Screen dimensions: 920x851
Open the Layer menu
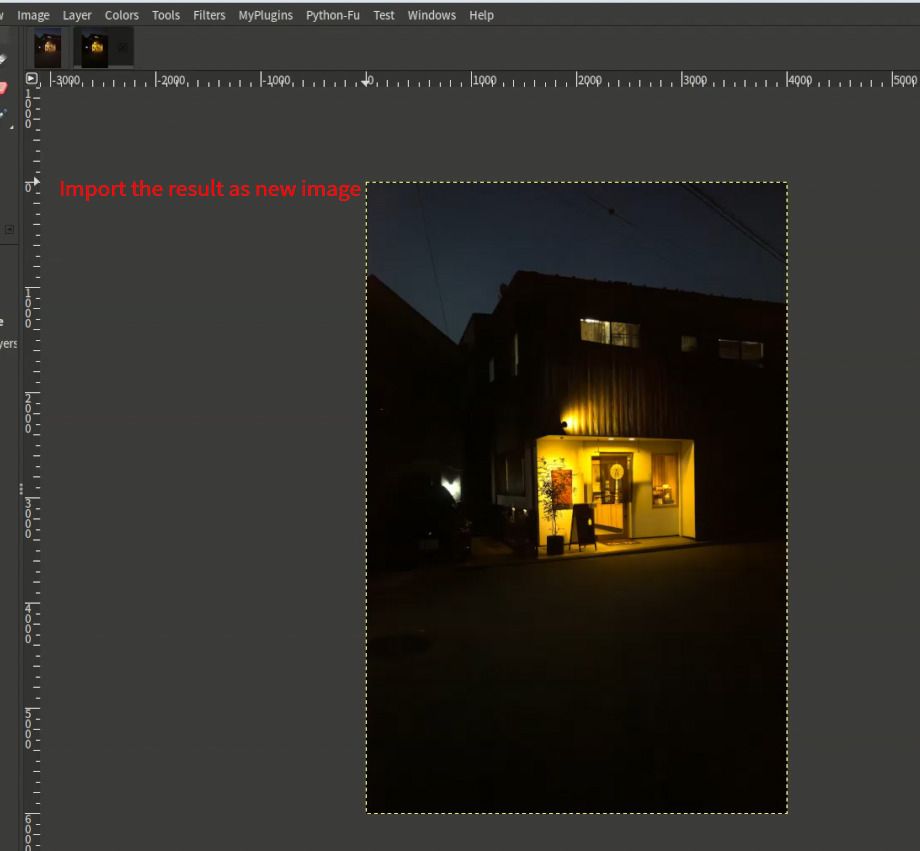pos(77,15)
